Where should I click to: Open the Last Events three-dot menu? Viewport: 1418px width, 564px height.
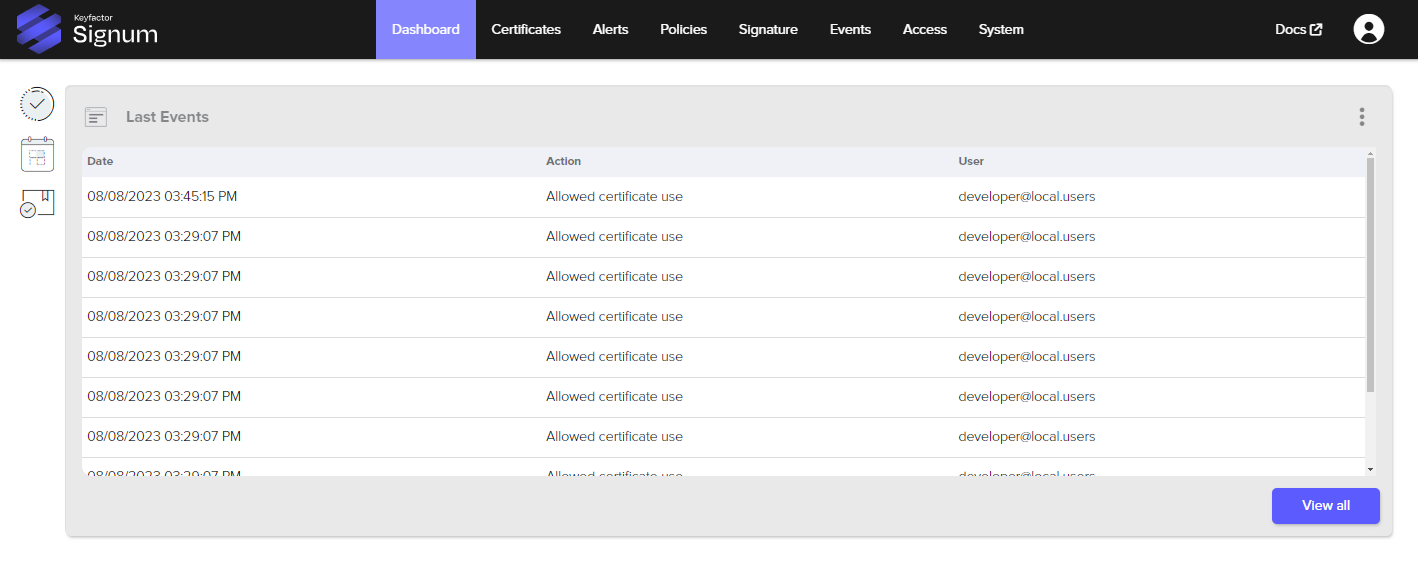pyautogui.click(x=1361, y=117)
